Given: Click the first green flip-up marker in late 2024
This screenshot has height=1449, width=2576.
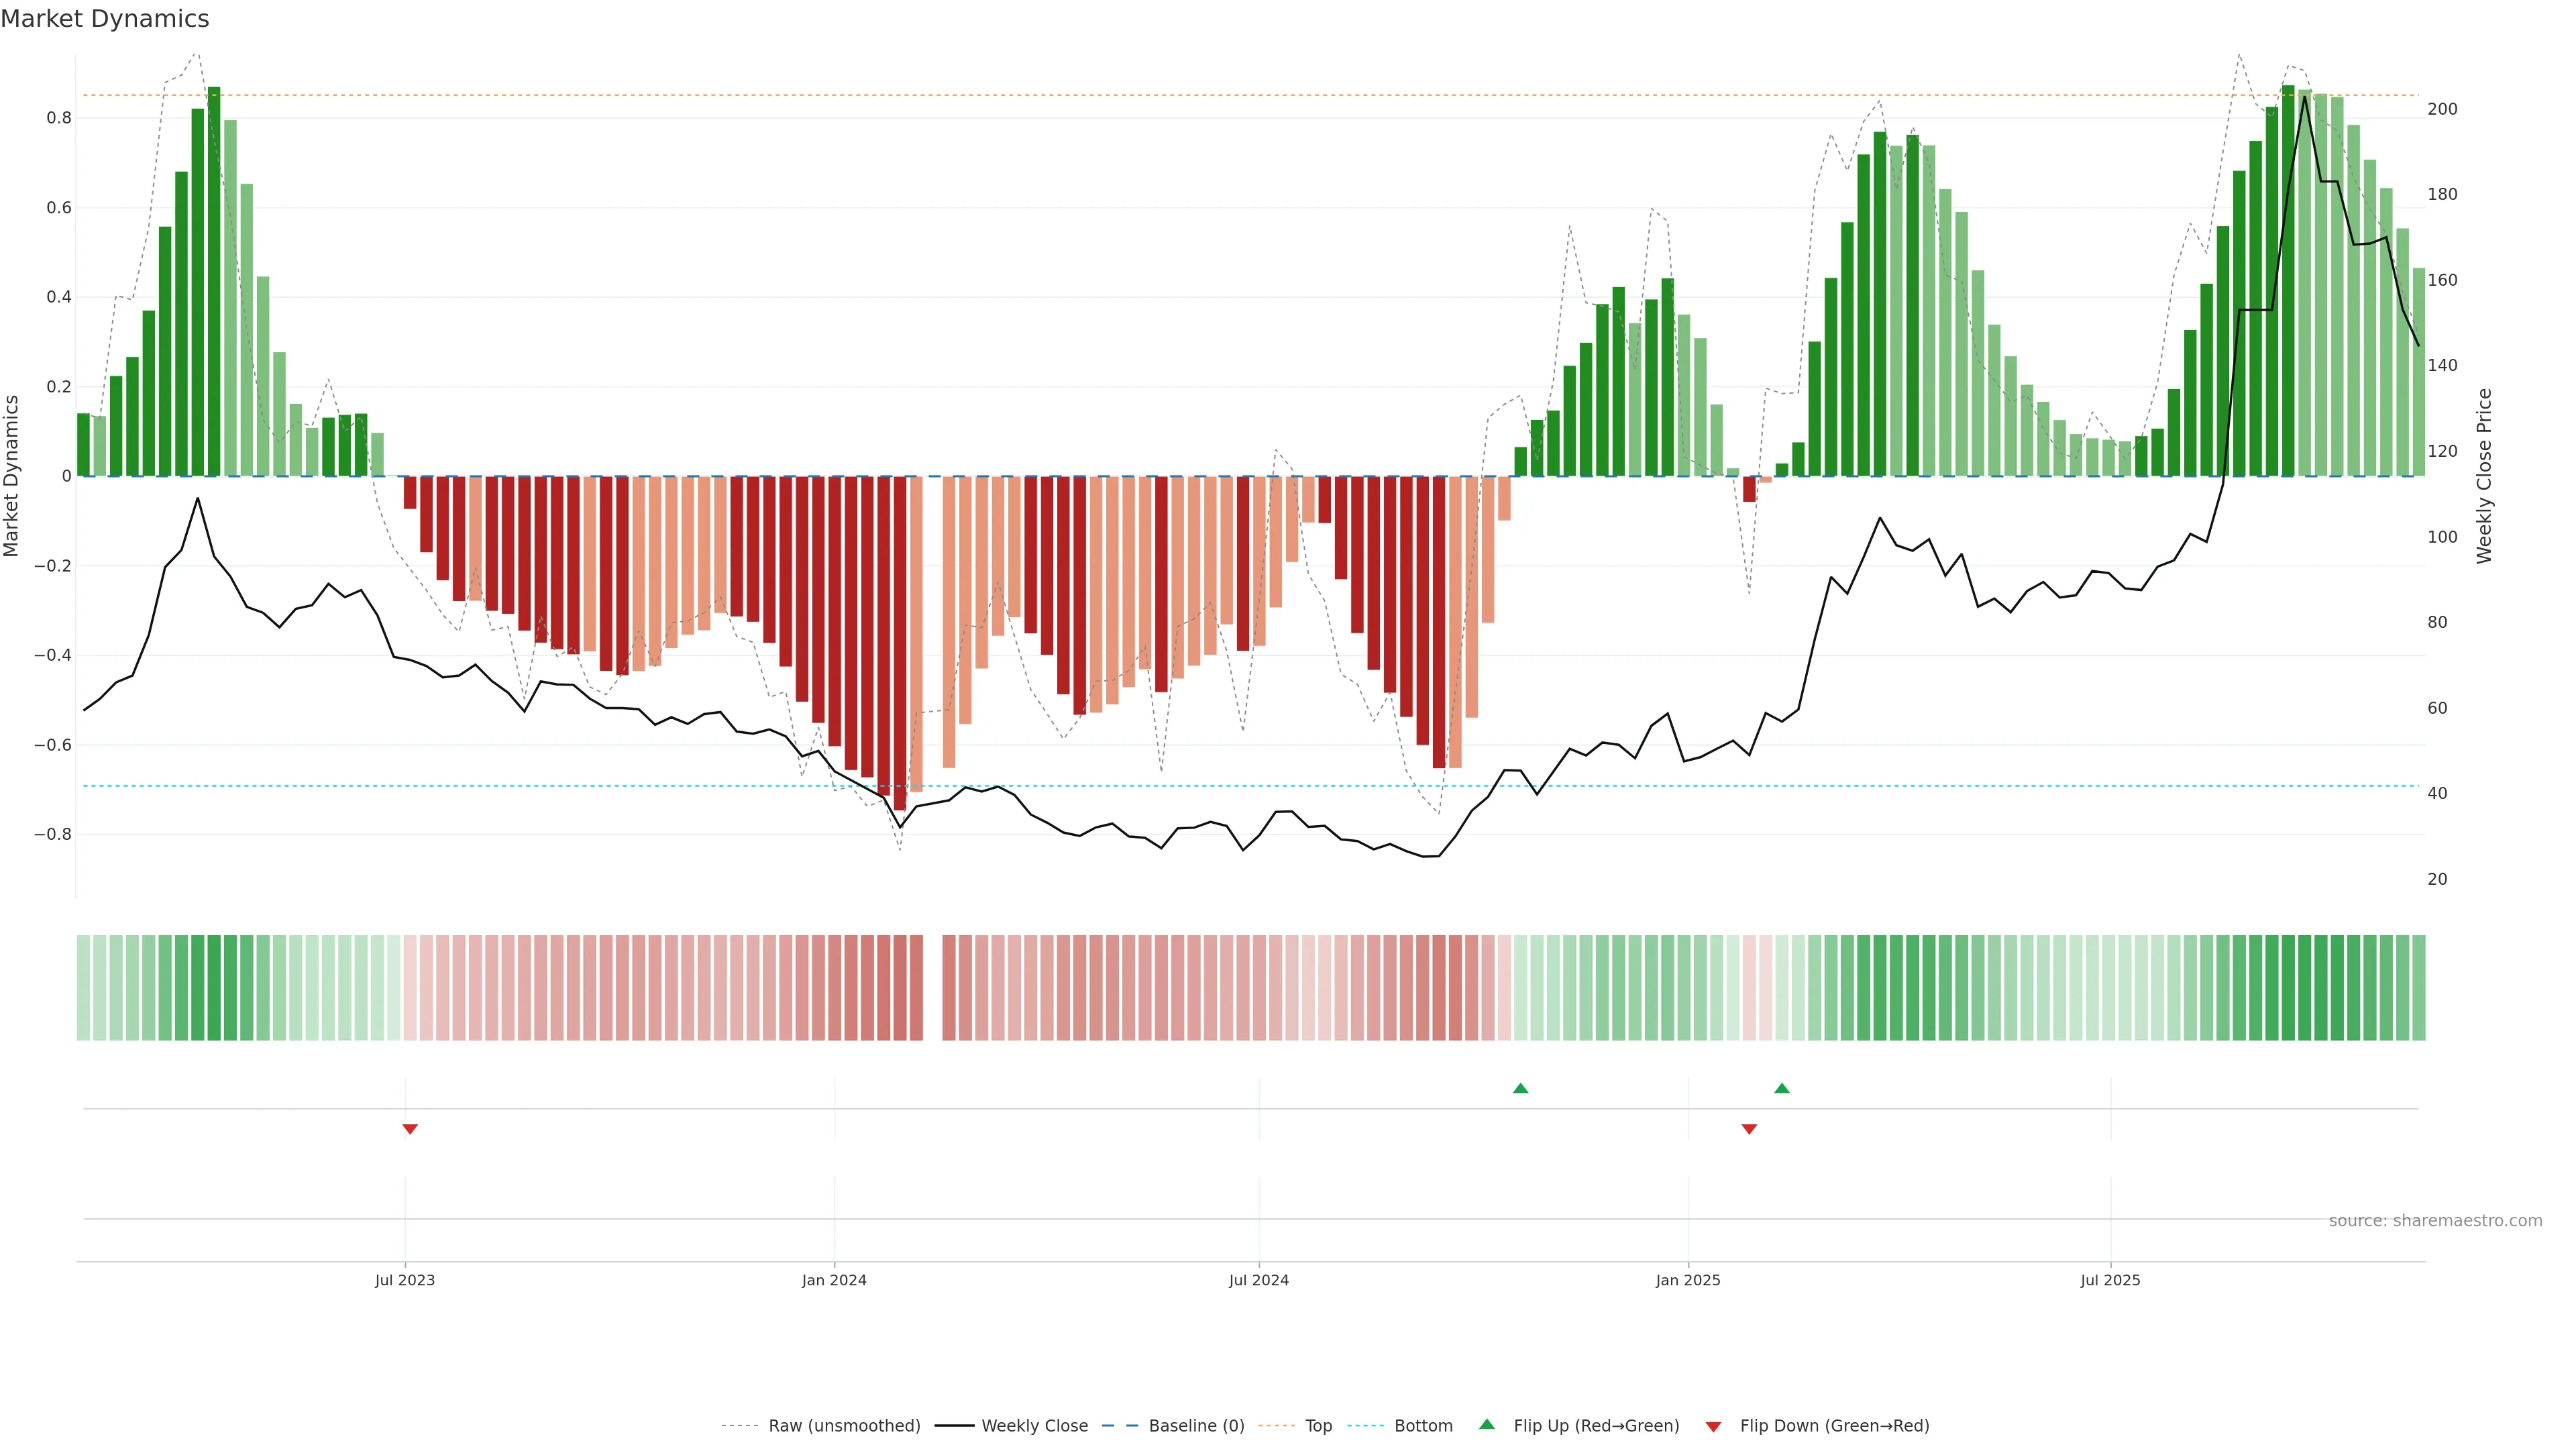Looking at the screenshot, I should (1520, 1088).
